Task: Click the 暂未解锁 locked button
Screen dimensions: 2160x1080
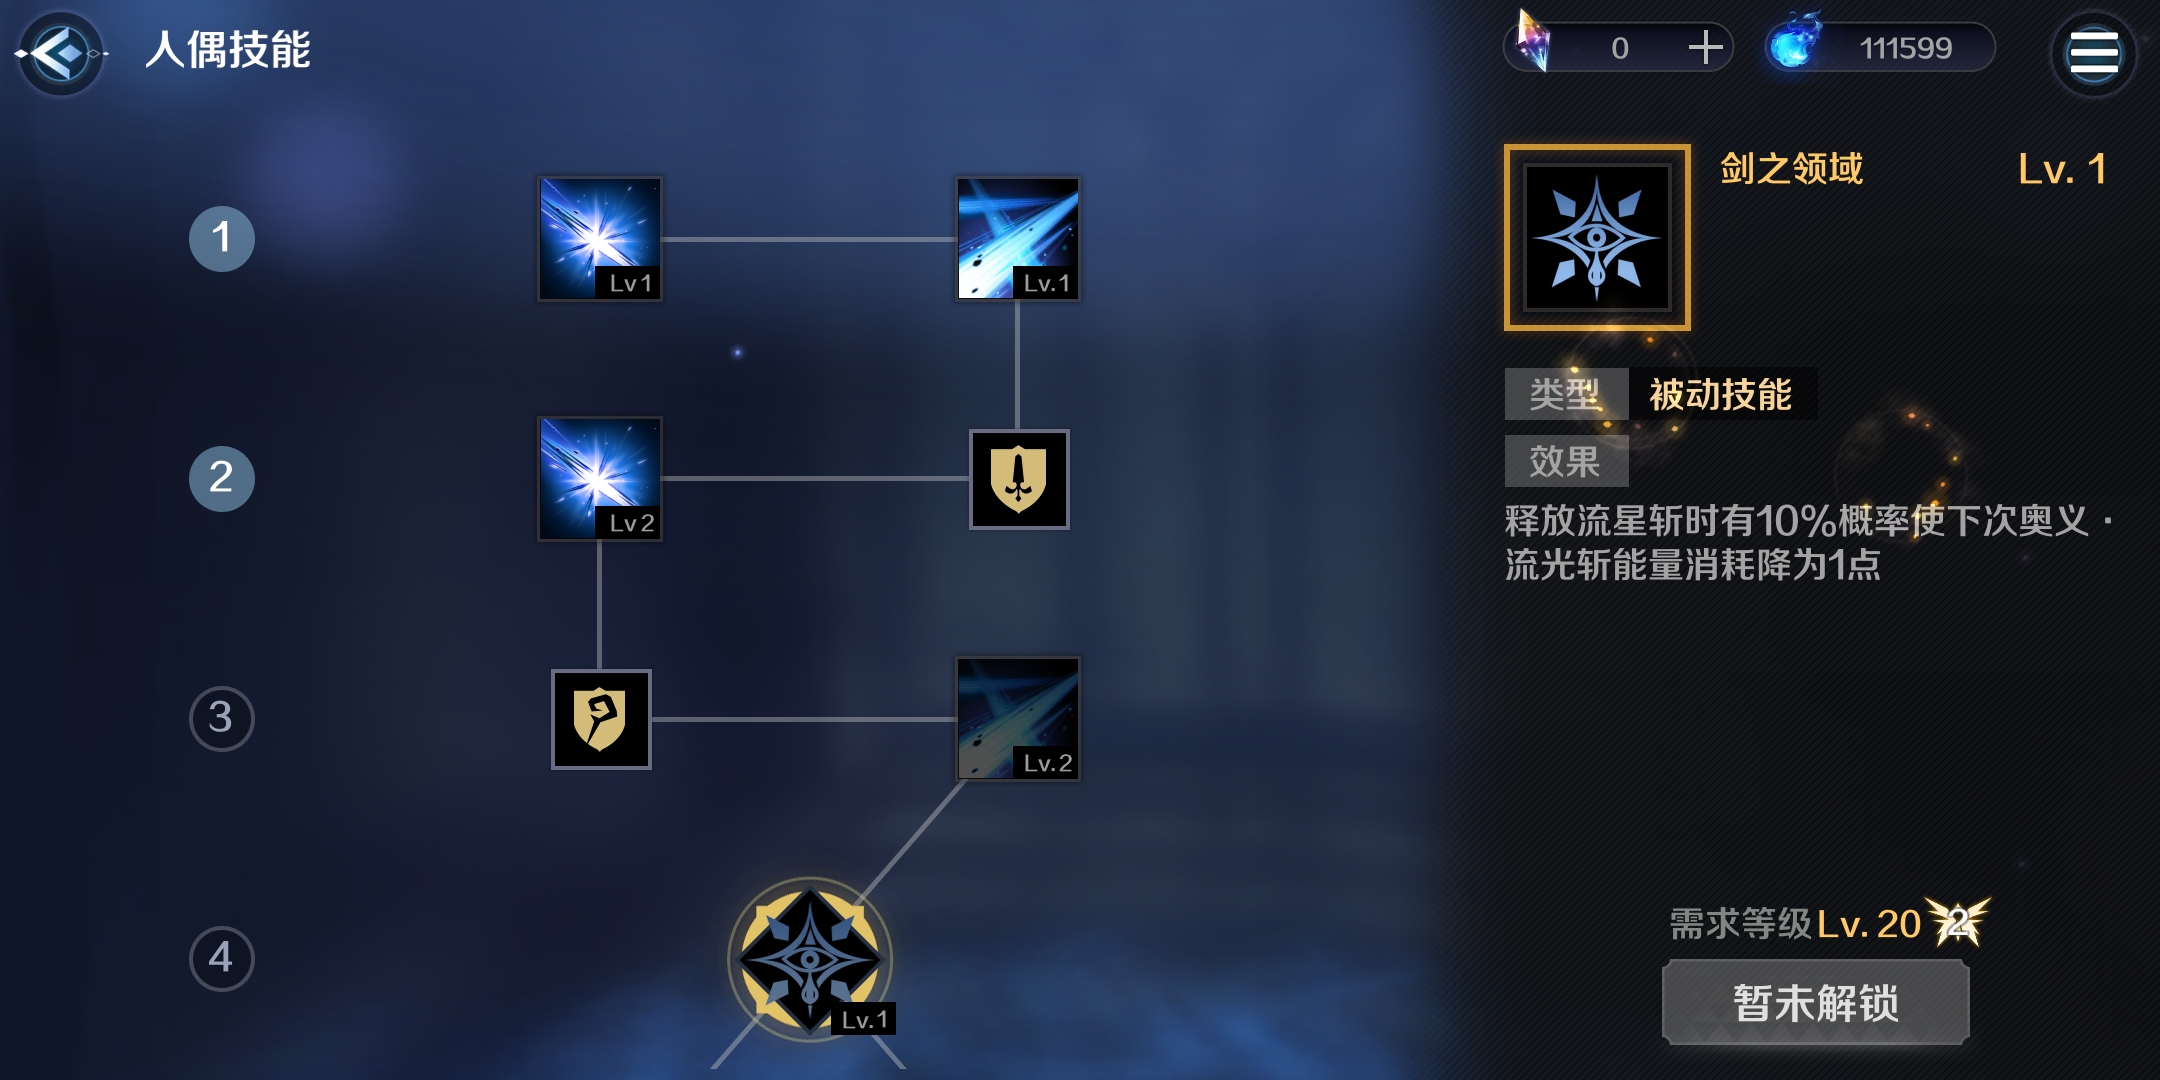Action: pos(1816,1003)
